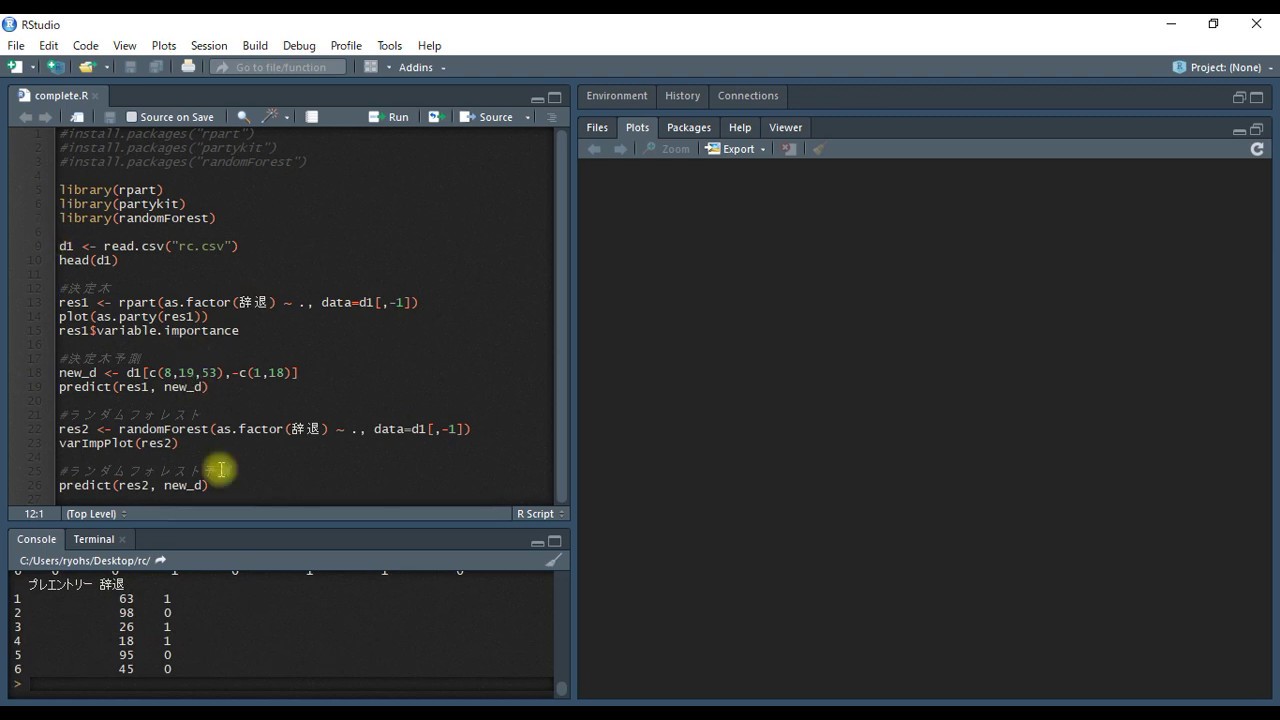1280x720 pixels.
Task: Click the Go to file/function field
Action: click(279, 68)
